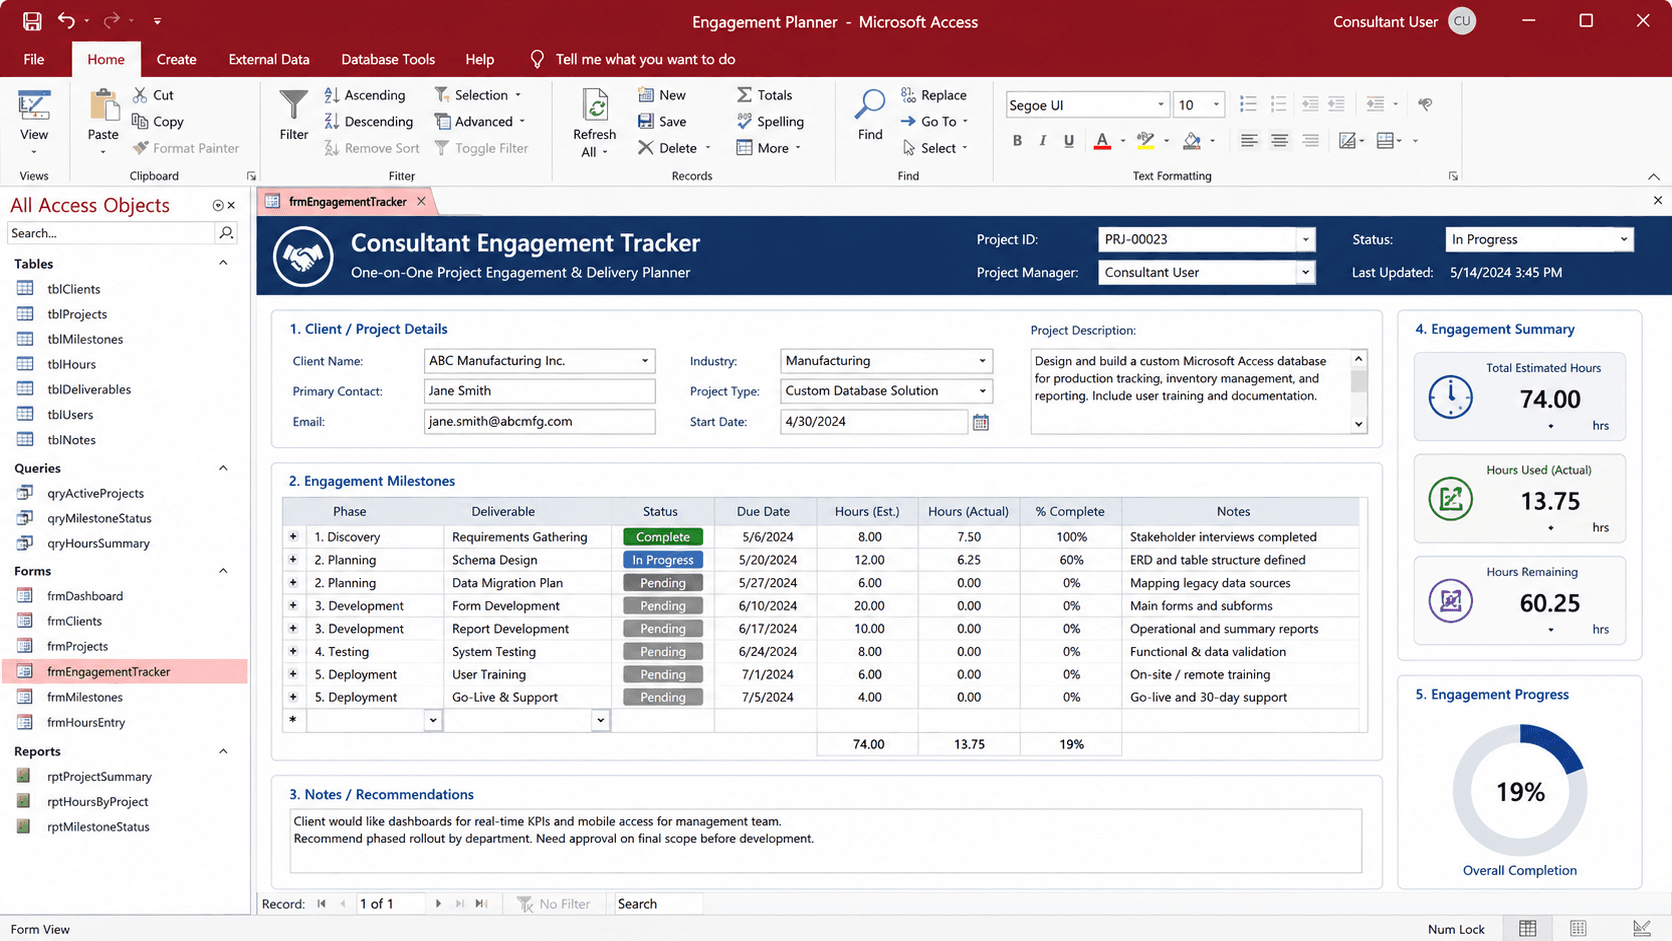Open the File menu

click(34, 59)
